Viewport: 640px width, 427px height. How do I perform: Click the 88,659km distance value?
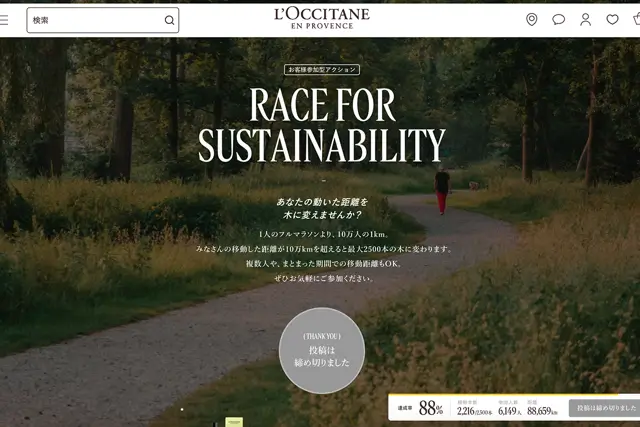click(542, 411)
